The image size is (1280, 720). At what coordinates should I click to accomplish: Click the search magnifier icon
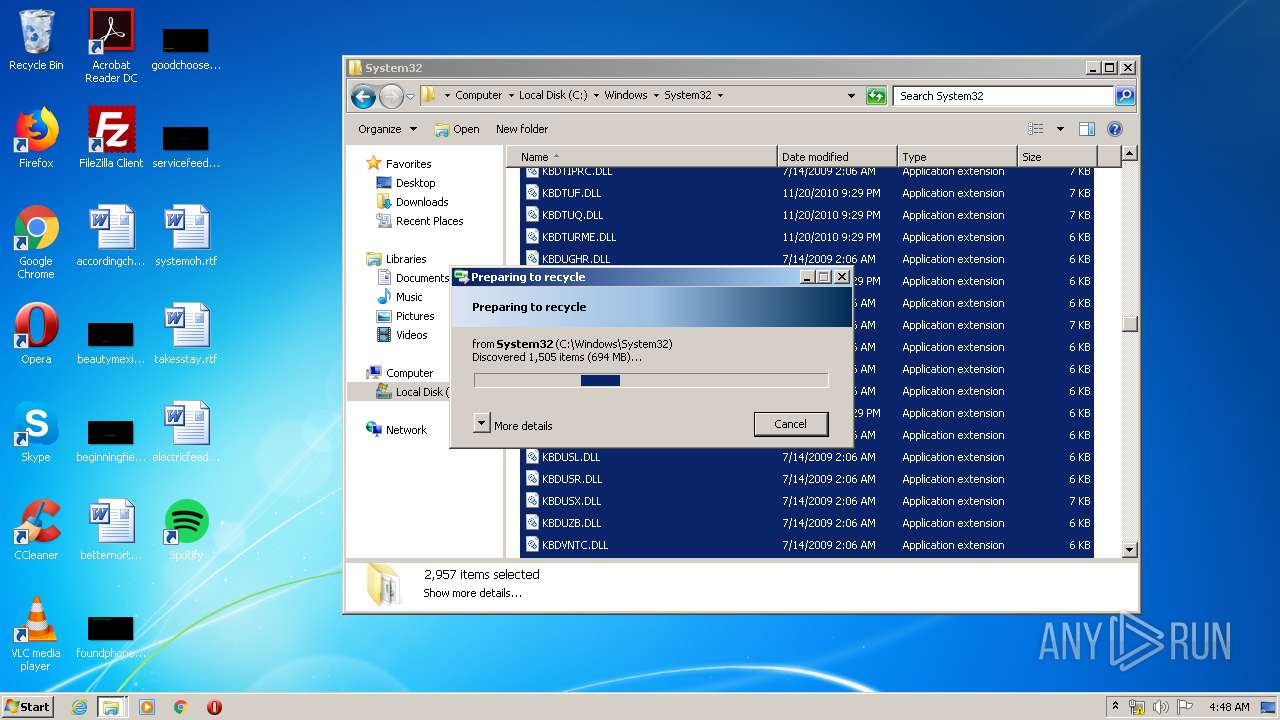point(1125,96)
